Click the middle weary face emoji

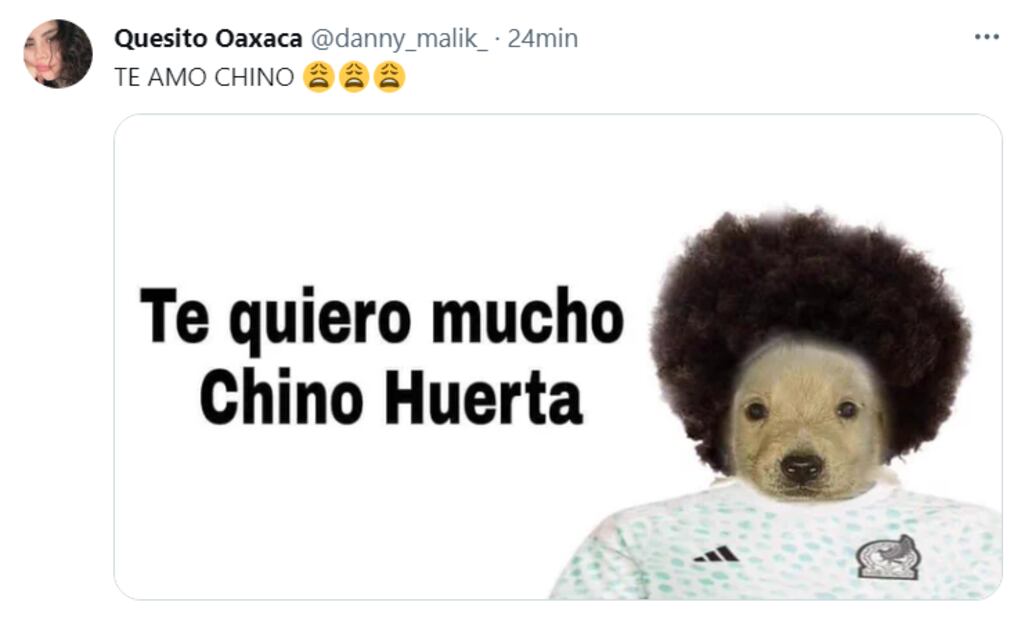tap(354, 77)
